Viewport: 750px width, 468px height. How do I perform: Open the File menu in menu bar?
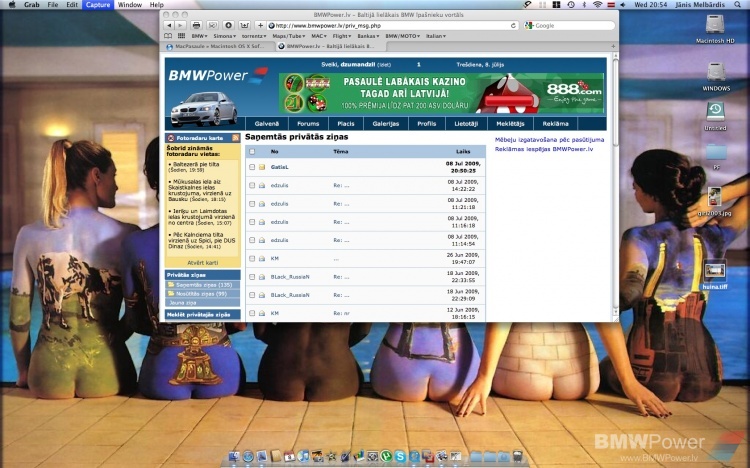53,4
